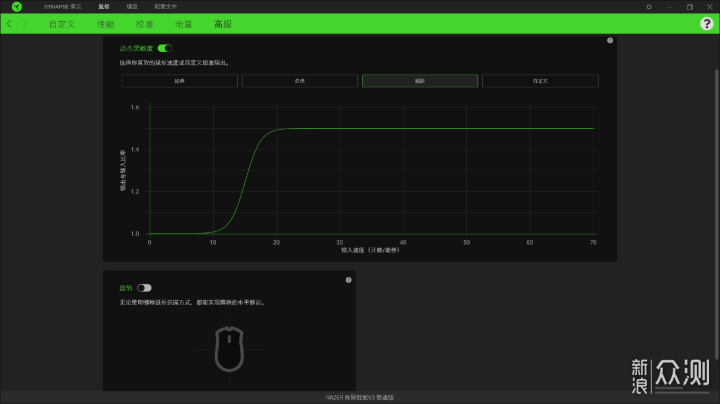Go forward with the right arrow

point(25,23)
